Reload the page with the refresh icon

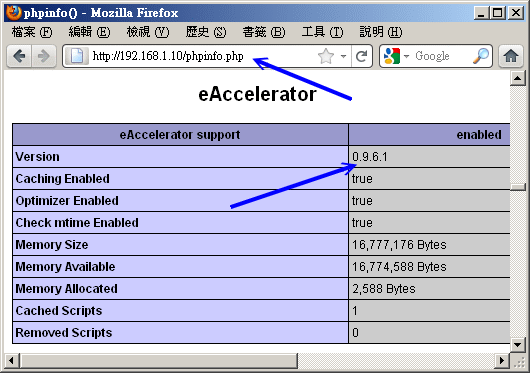(362, 56)
